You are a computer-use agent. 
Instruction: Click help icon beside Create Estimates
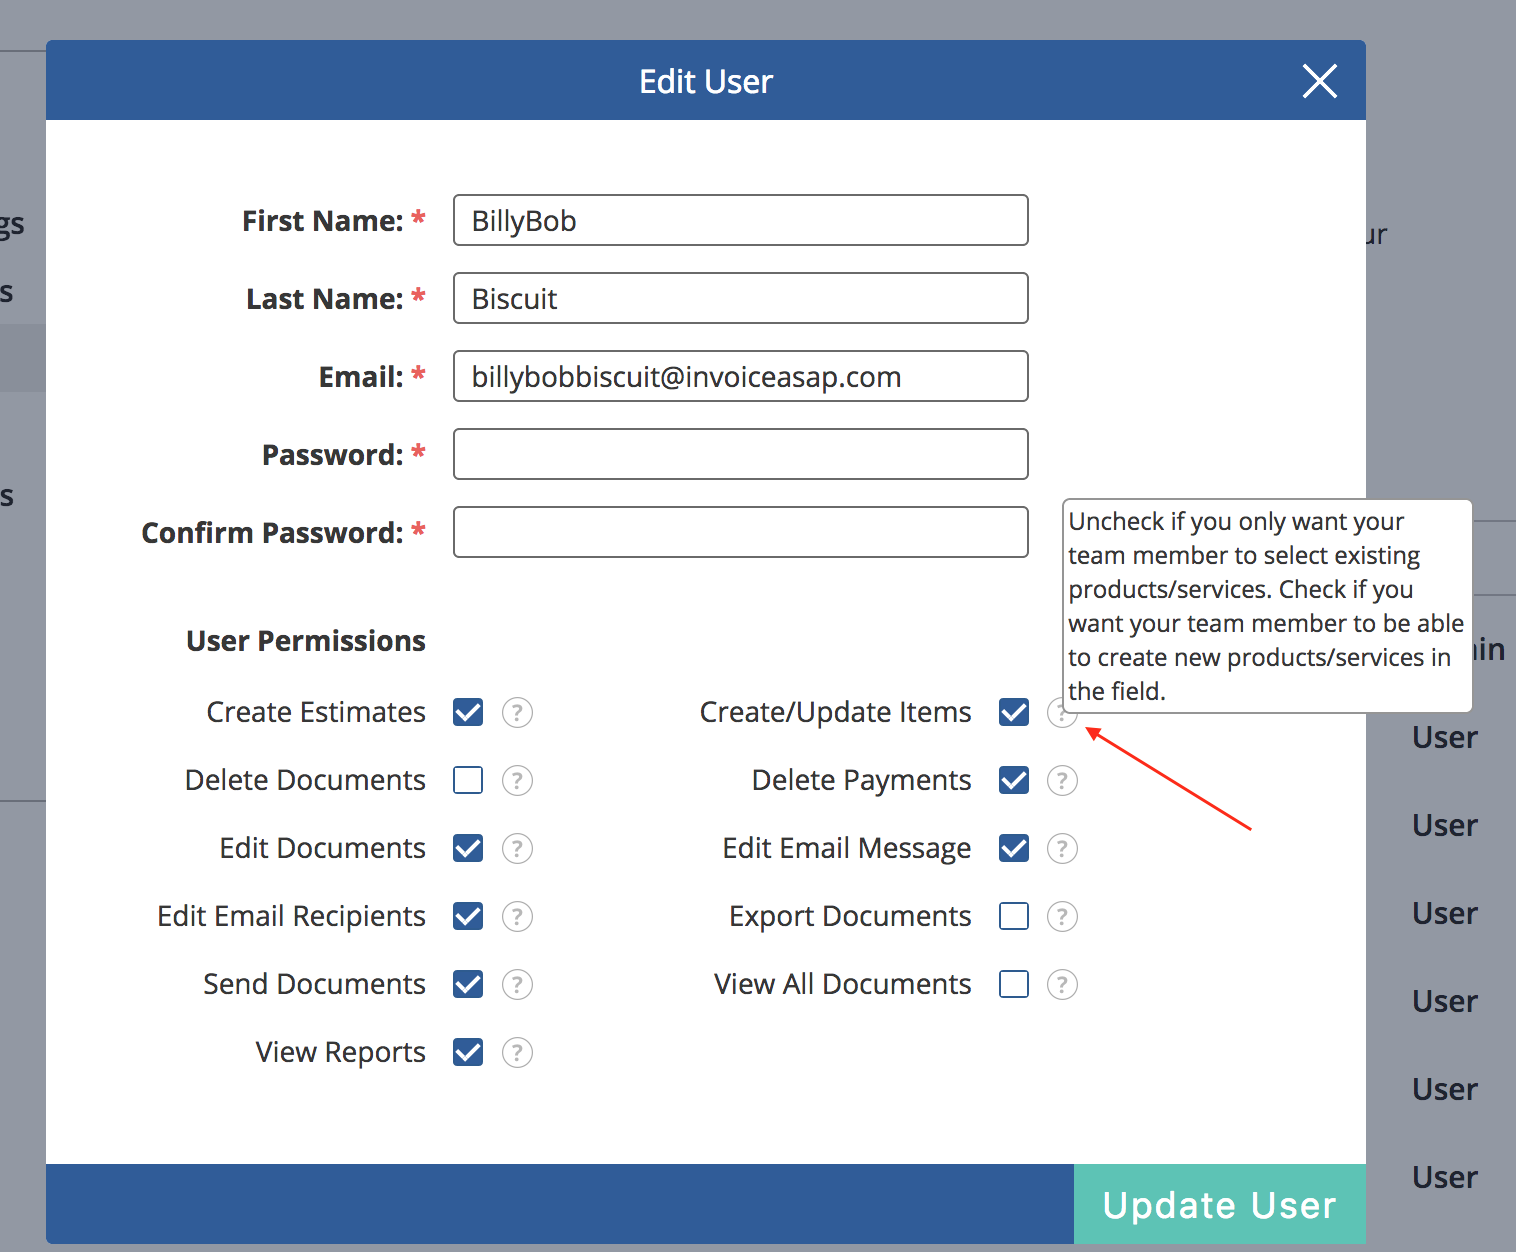point(517,712)
